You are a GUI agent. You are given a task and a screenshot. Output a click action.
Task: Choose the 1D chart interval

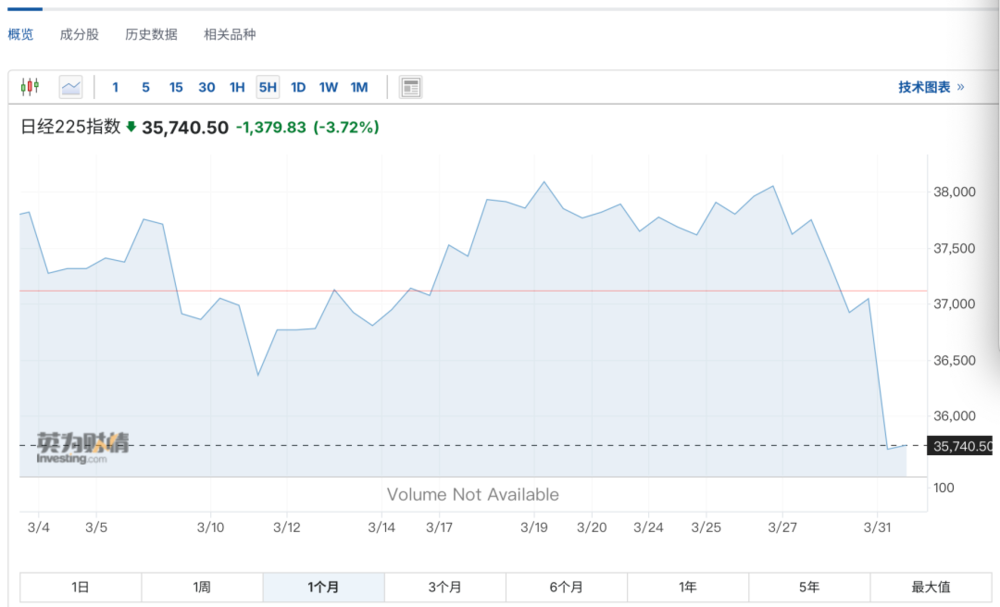click(298, 87)
